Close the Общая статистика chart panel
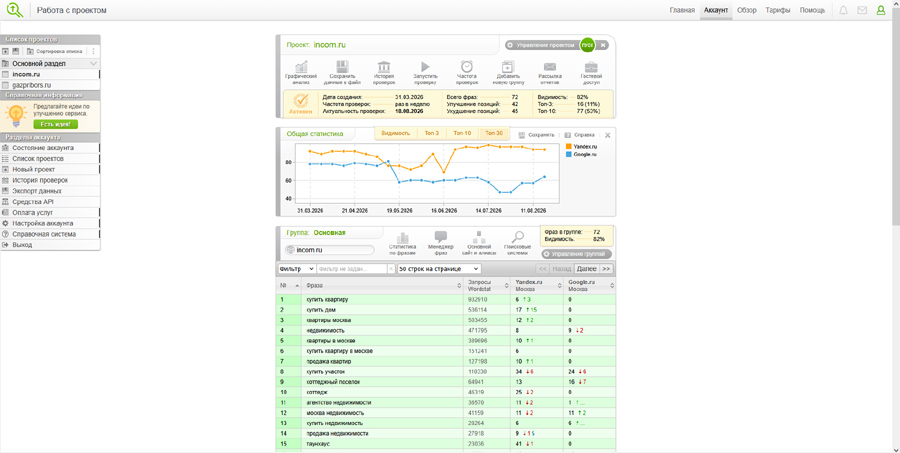 (x=608, y=135)
